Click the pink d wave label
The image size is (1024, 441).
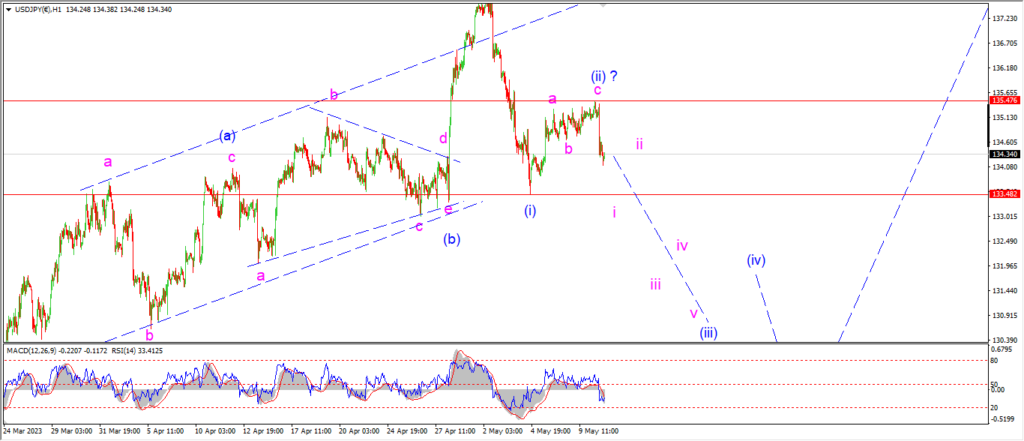pyautogui.click(x=443, y=138)
